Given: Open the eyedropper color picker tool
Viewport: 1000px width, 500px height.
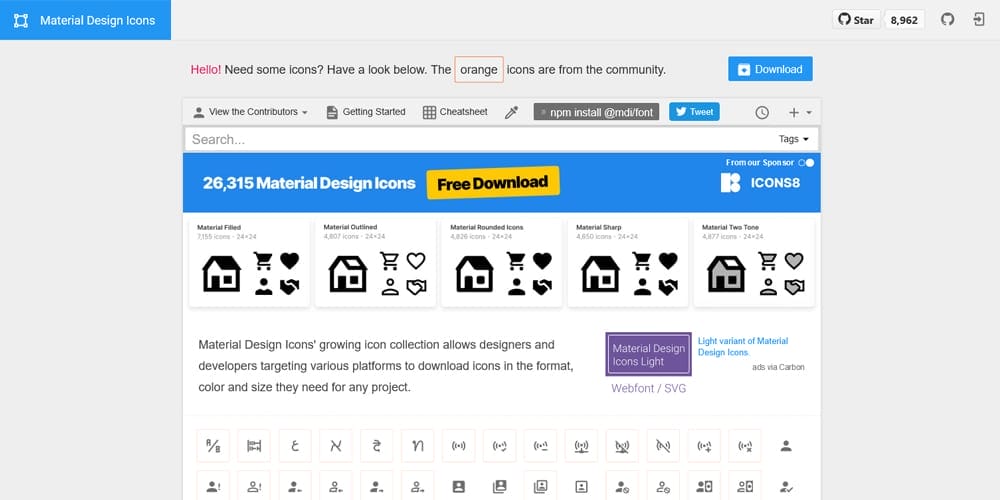Looking at the screenshot, I should [511, 112].
